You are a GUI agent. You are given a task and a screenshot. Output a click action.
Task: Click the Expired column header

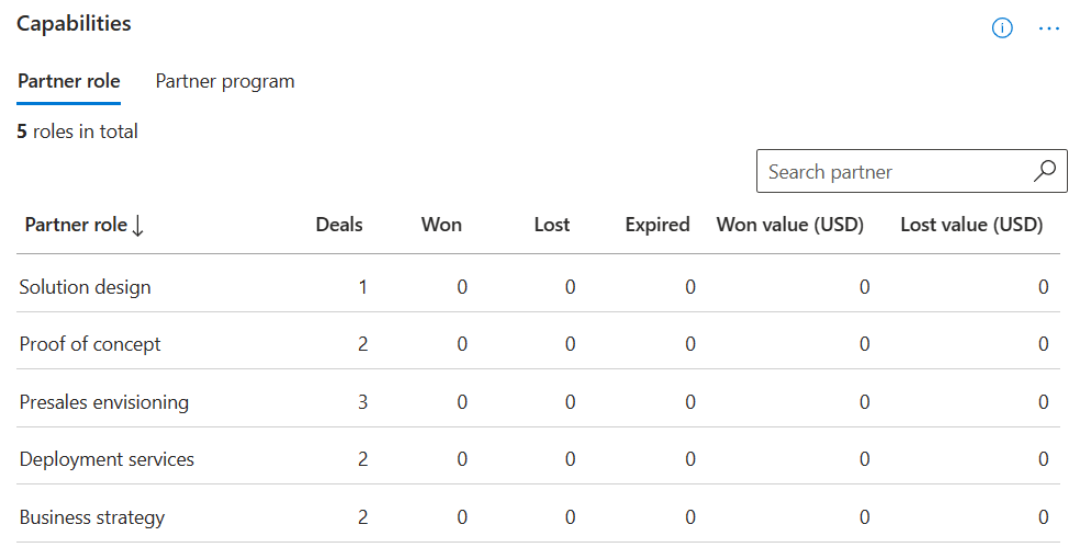click(657, 225)
